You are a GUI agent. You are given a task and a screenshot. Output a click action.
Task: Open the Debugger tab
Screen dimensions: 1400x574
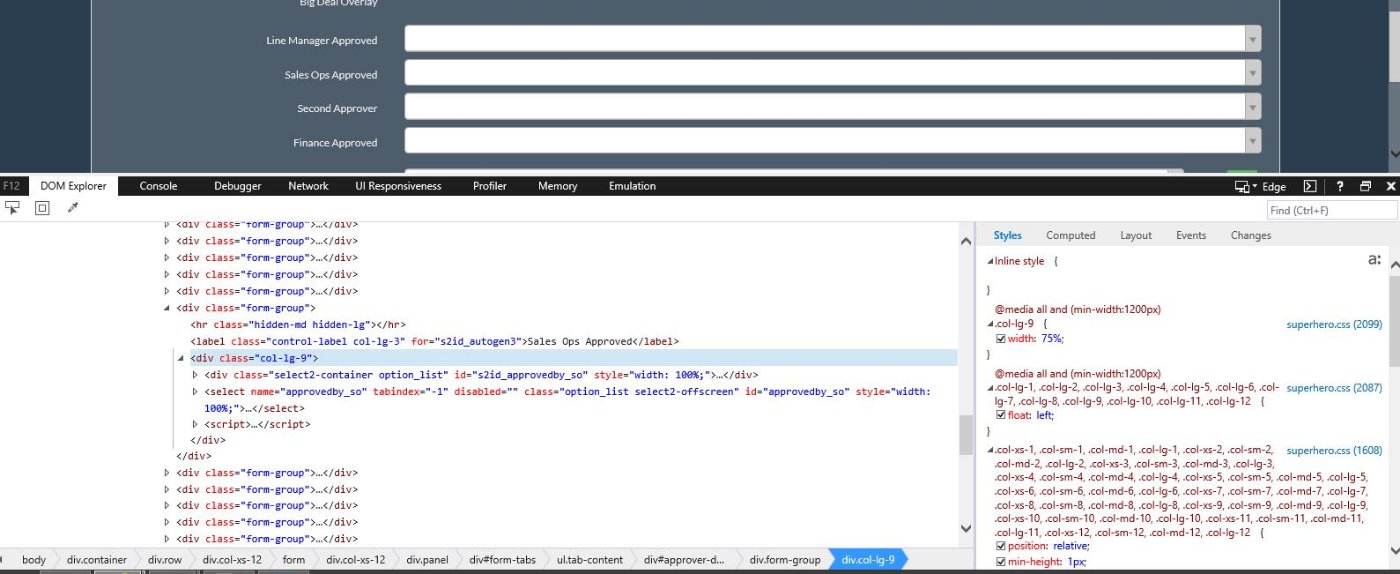[237, 186]
